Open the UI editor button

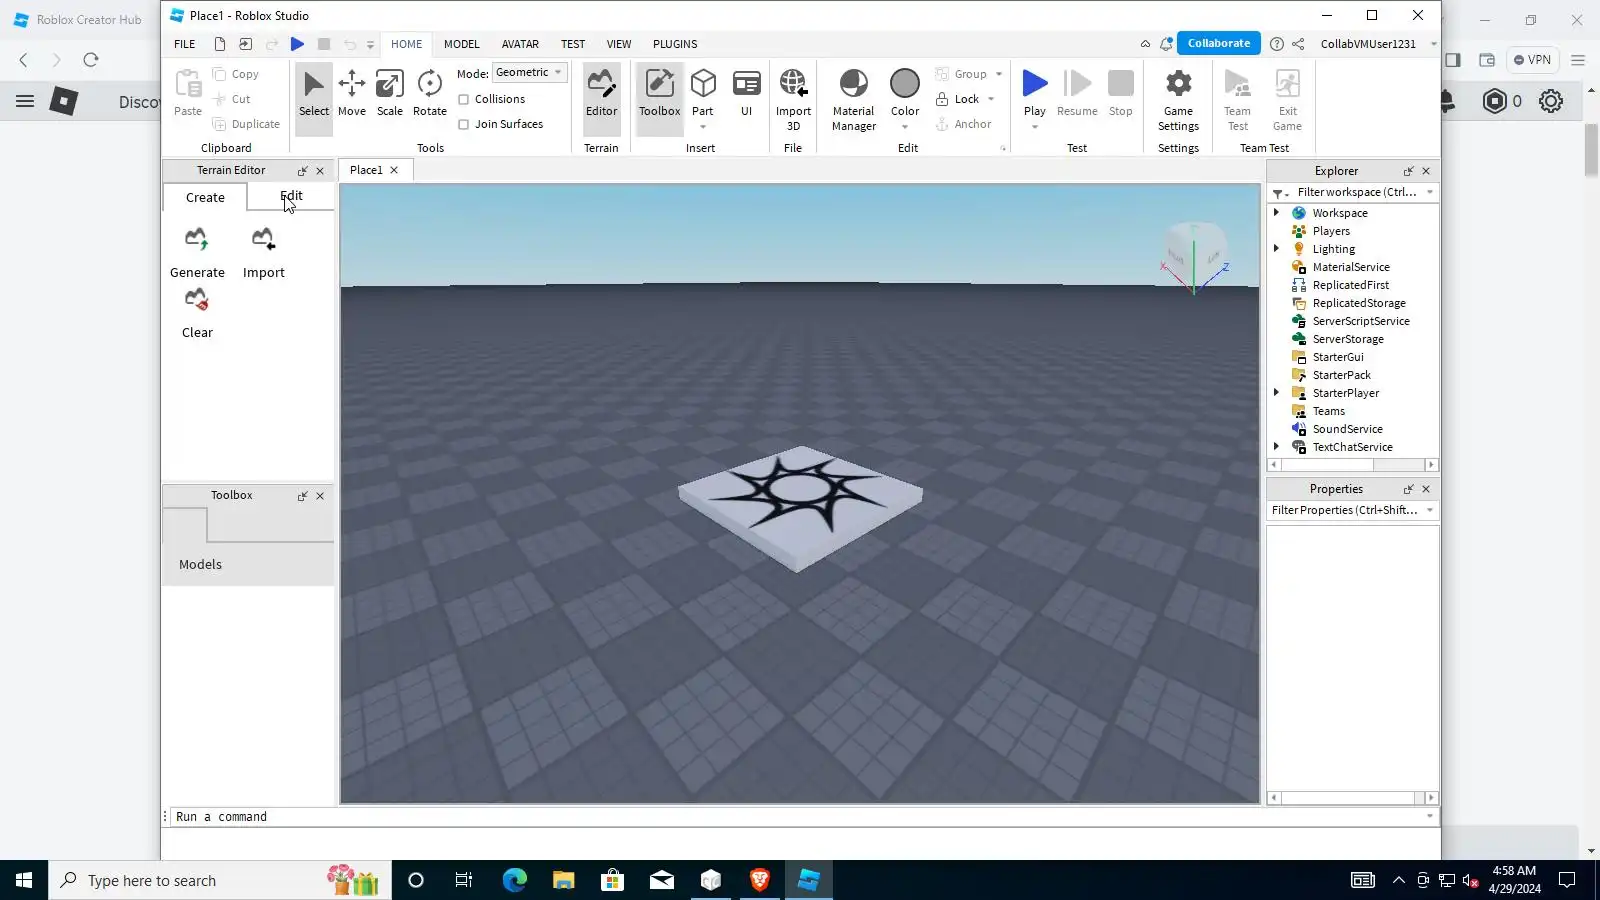[746, 93]
